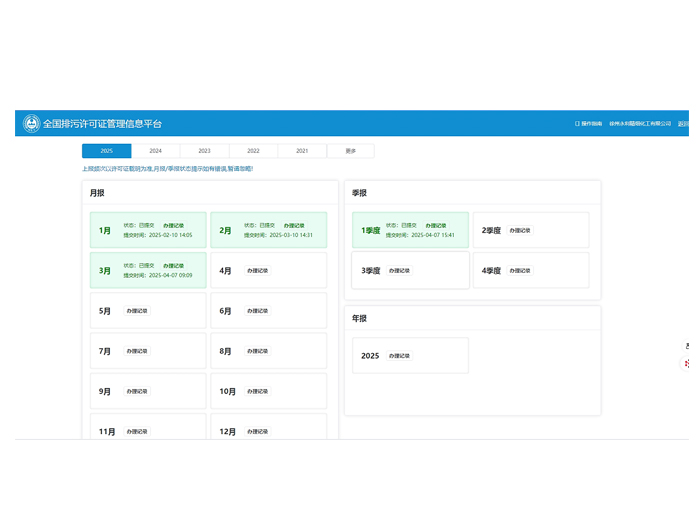Select the 2025 year tab
This screenshot has height=525, width=700.
point(106,151)
